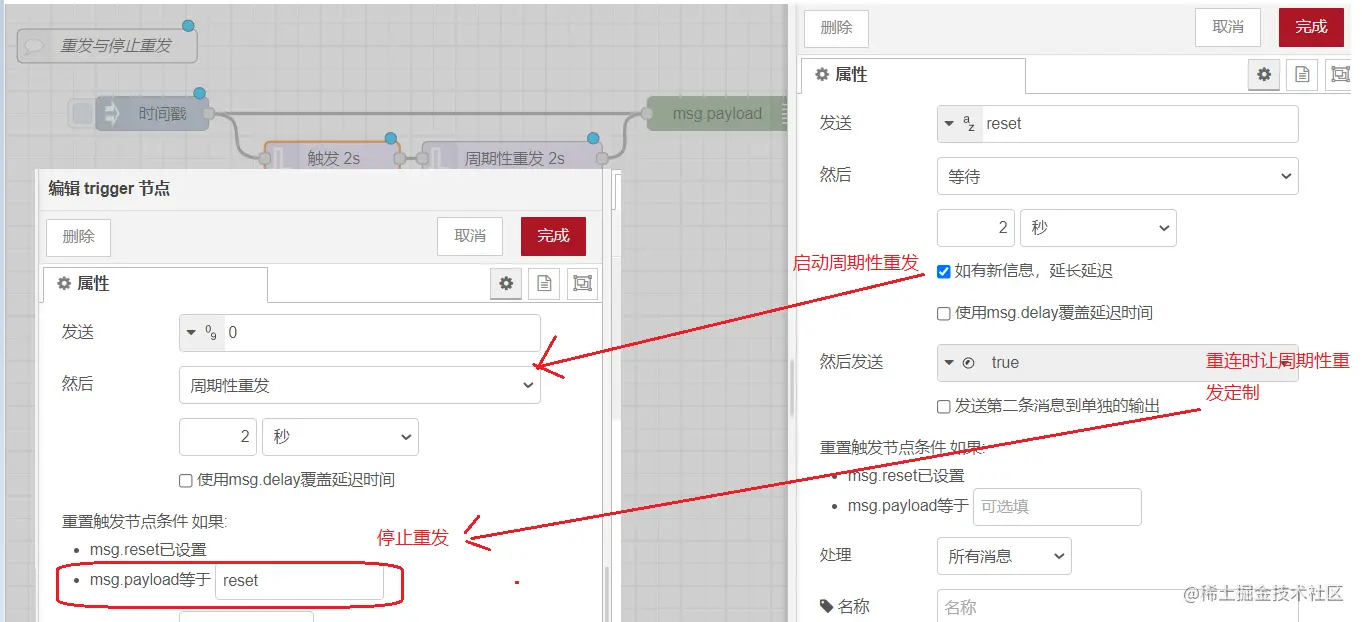
Task: Click 完成 button in right panel
Action: [1311, 28]
